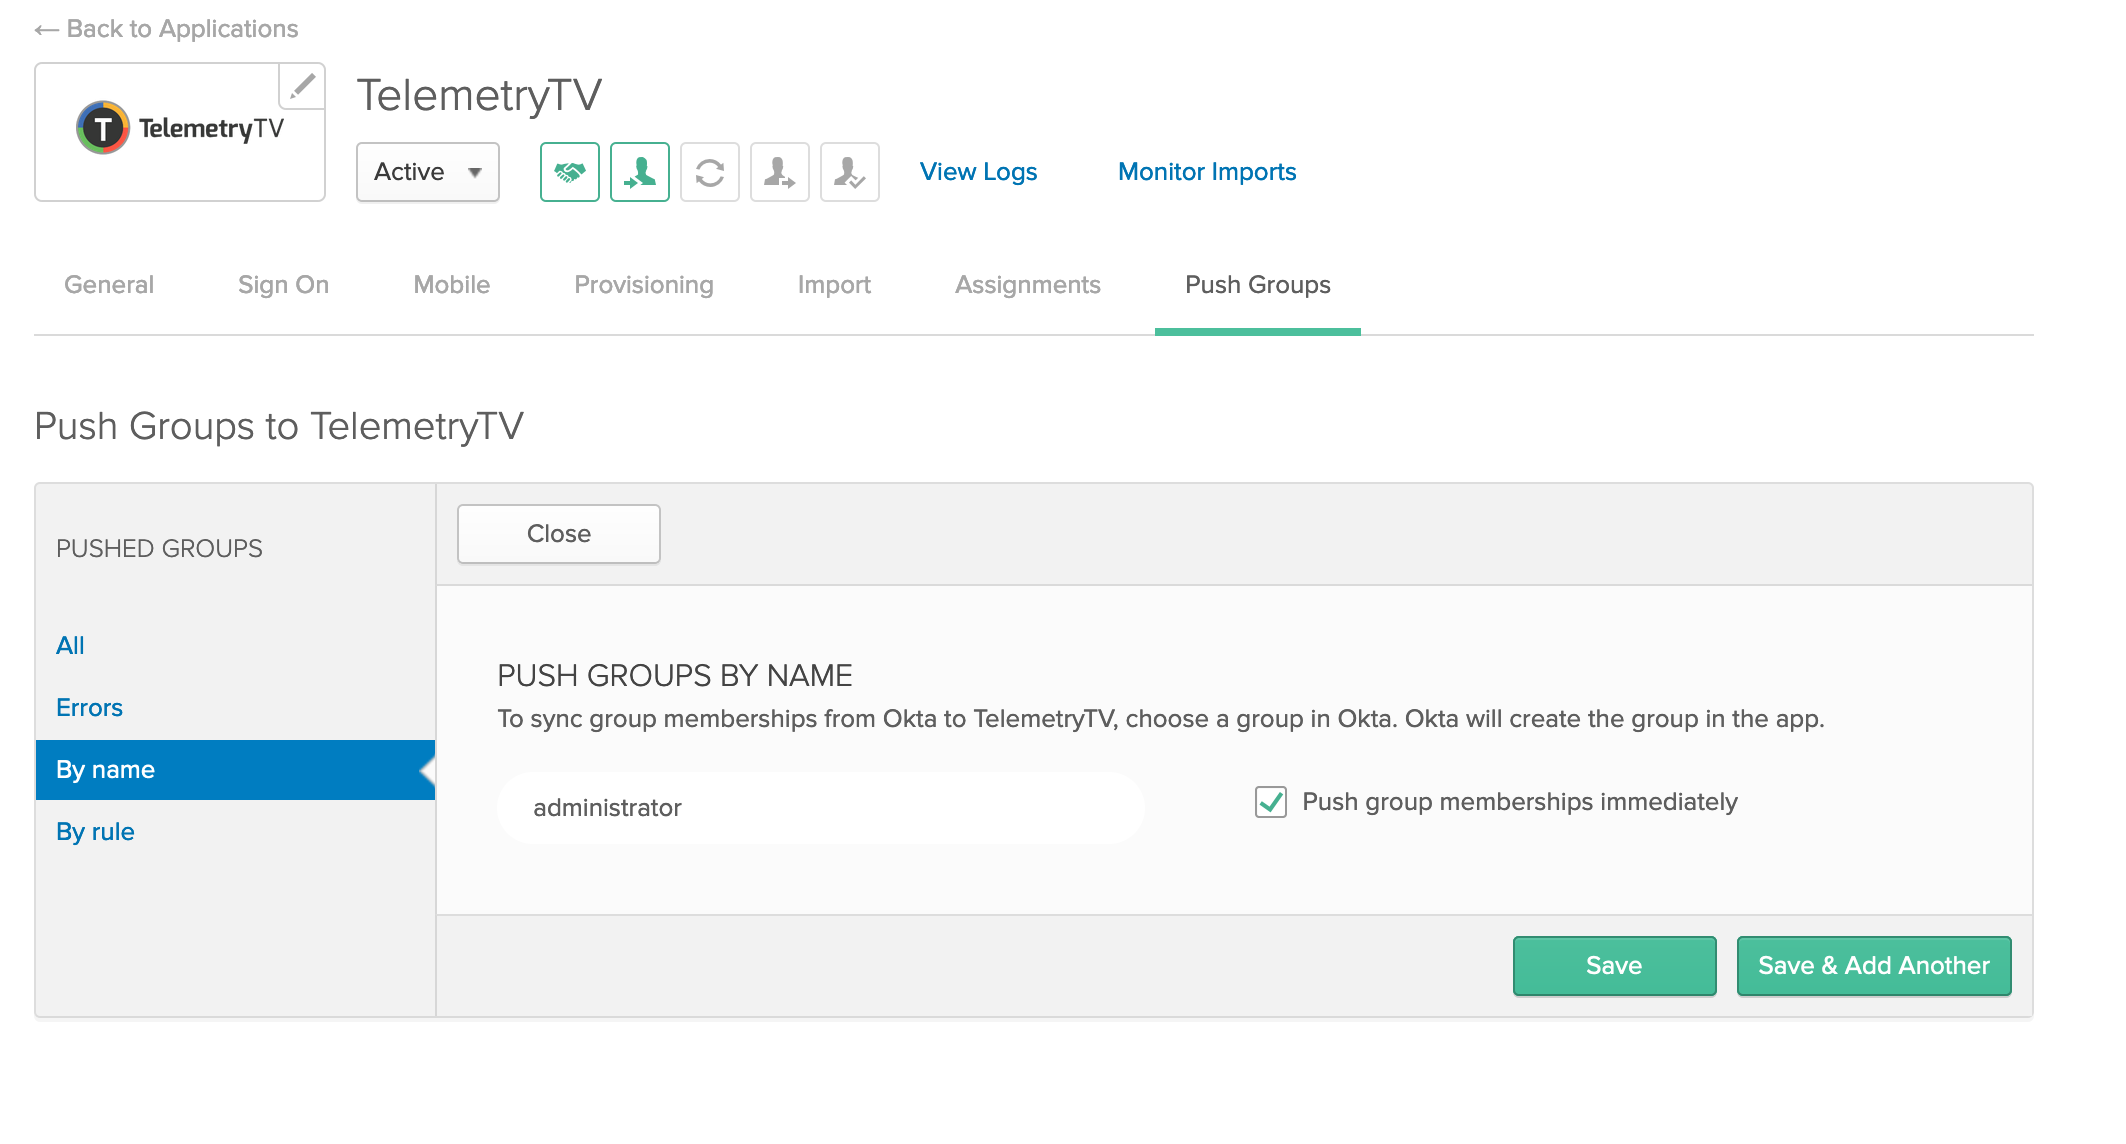This screenshot has height=1144, width=2126.
Task: Click Save & Add Another button
Action: click(1873, 965)
